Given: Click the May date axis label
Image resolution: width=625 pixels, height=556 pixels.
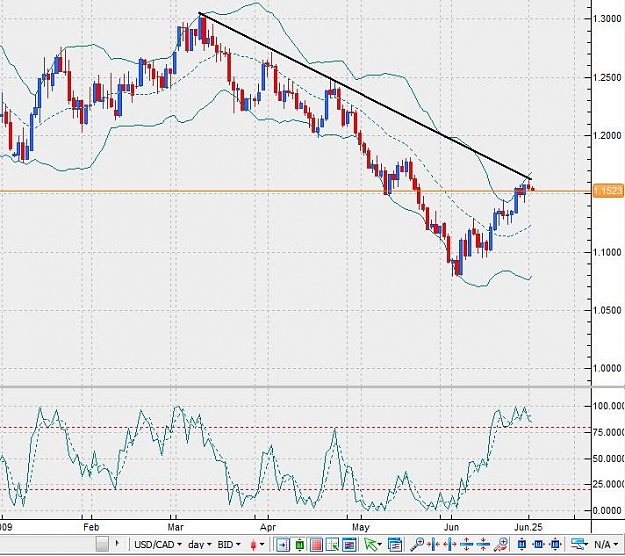Looking at the screenshot, I should (x=360, y=527).
